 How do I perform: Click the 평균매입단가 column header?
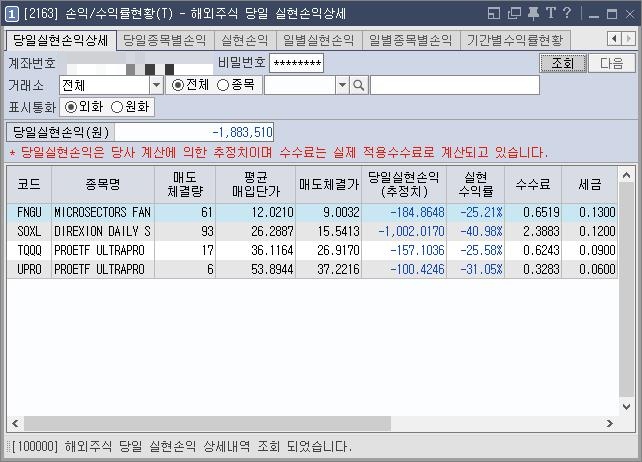tap(255, 184)
